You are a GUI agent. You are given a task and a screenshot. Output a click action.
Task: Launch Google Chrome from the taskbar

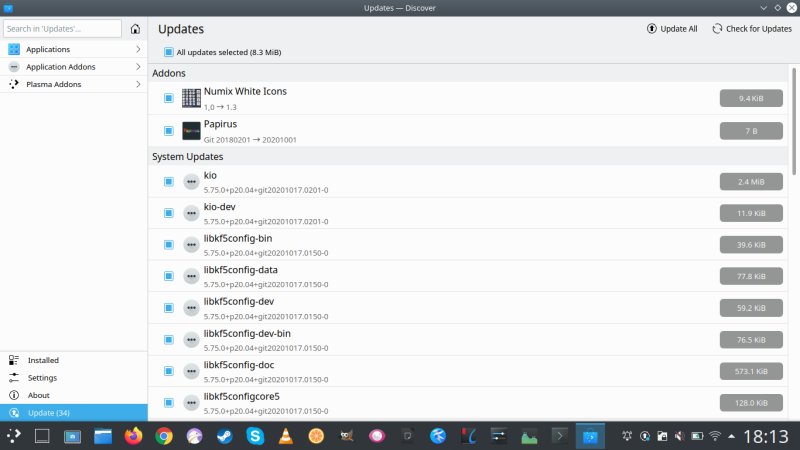164,436
